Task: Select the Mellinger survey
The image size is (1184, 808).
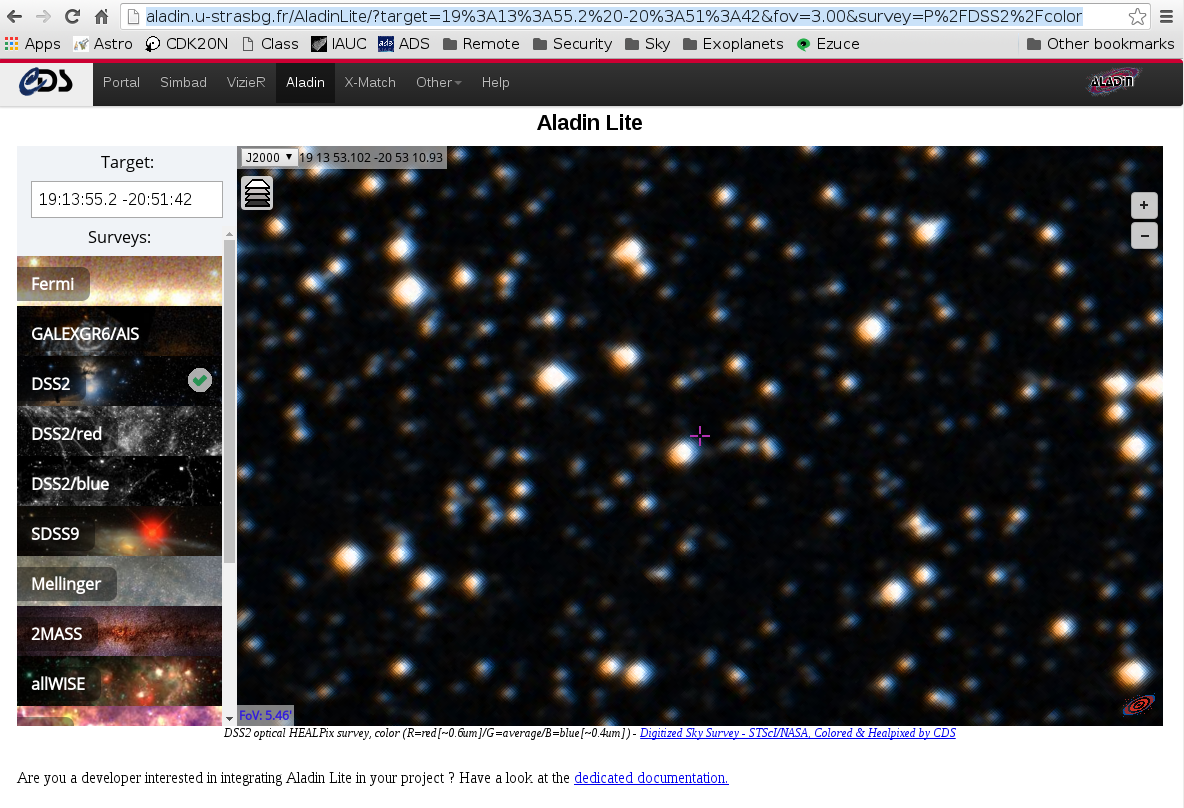Action: [119, 581]
